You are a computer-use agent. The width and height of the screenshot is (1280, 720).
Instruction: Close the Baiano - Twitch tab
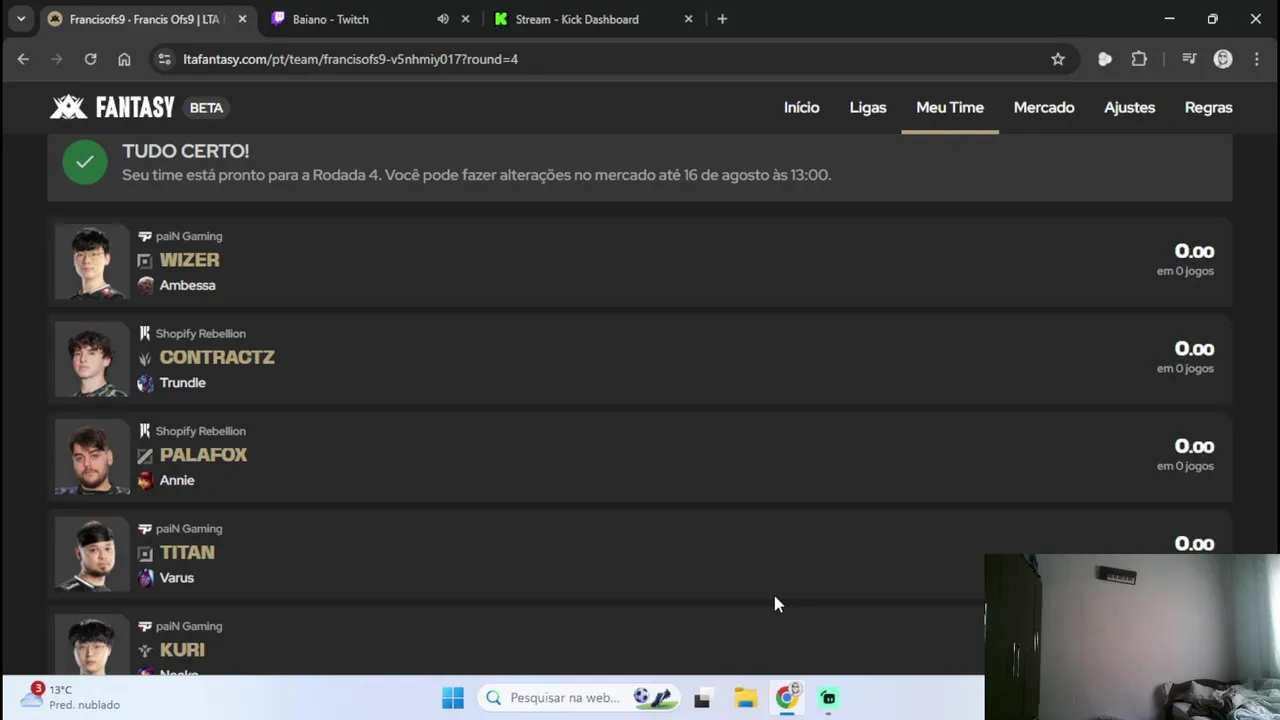465,19
